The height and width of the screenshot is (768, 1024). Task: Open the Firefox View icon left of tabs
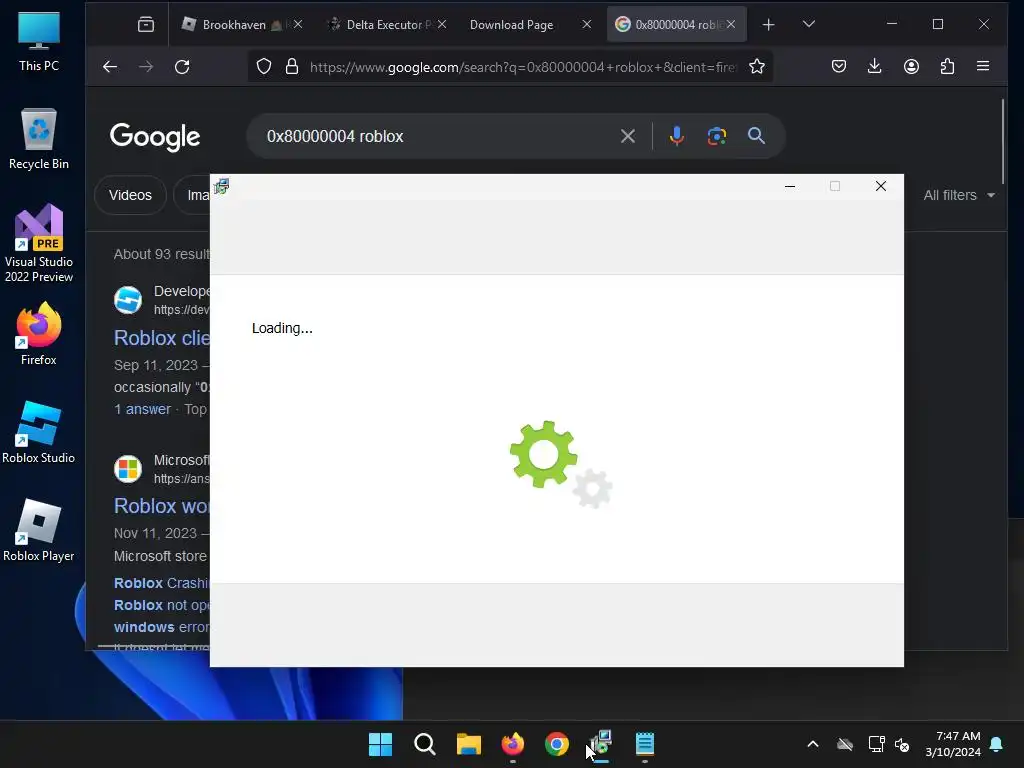click(x=146, y=25)
